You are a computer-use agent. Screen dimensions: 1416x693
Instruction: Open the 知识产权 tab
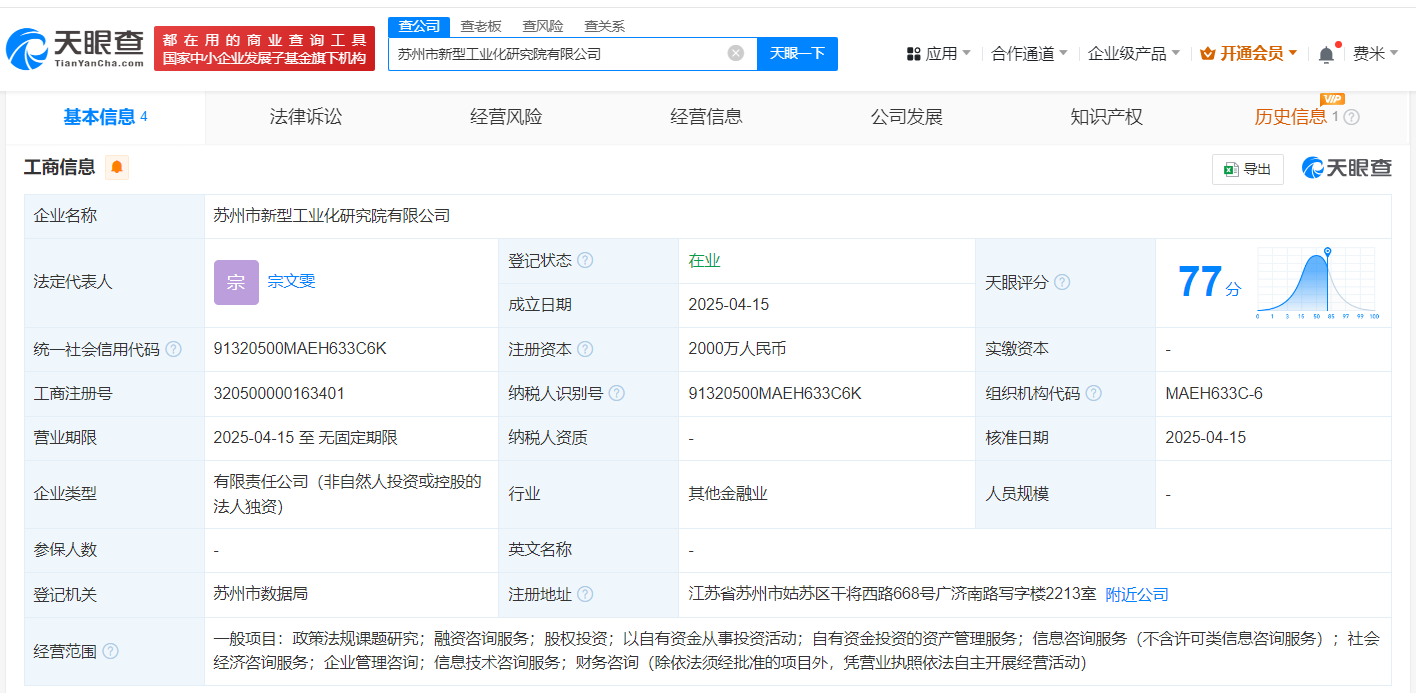point(1106,117)
